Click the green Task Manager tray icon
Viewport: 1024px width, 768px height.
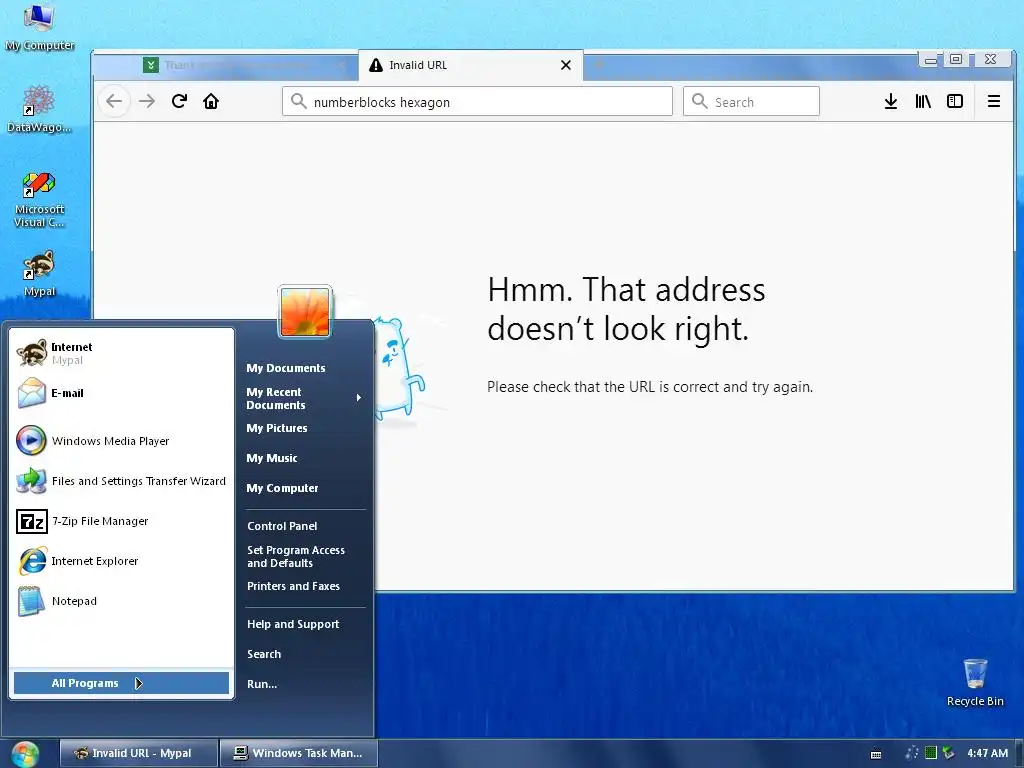point(931,753)
